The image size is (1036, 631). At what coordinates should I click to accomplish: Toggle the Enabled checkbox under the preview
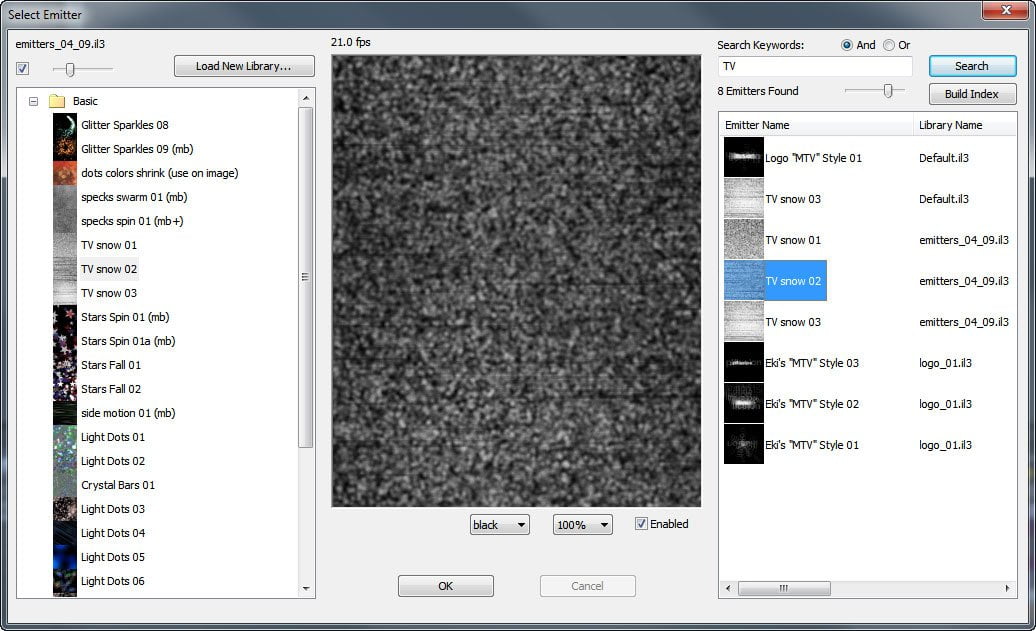click(641, 524)
